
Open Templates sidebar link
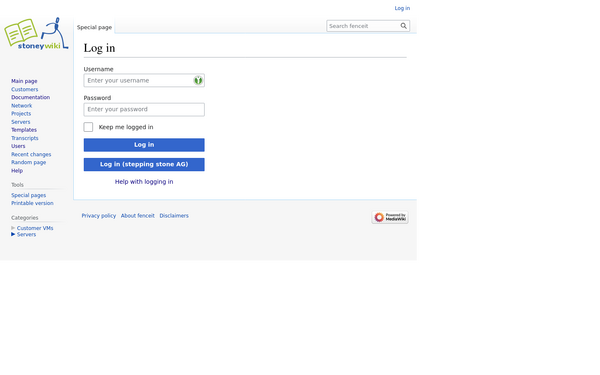(x=24, y=130)
